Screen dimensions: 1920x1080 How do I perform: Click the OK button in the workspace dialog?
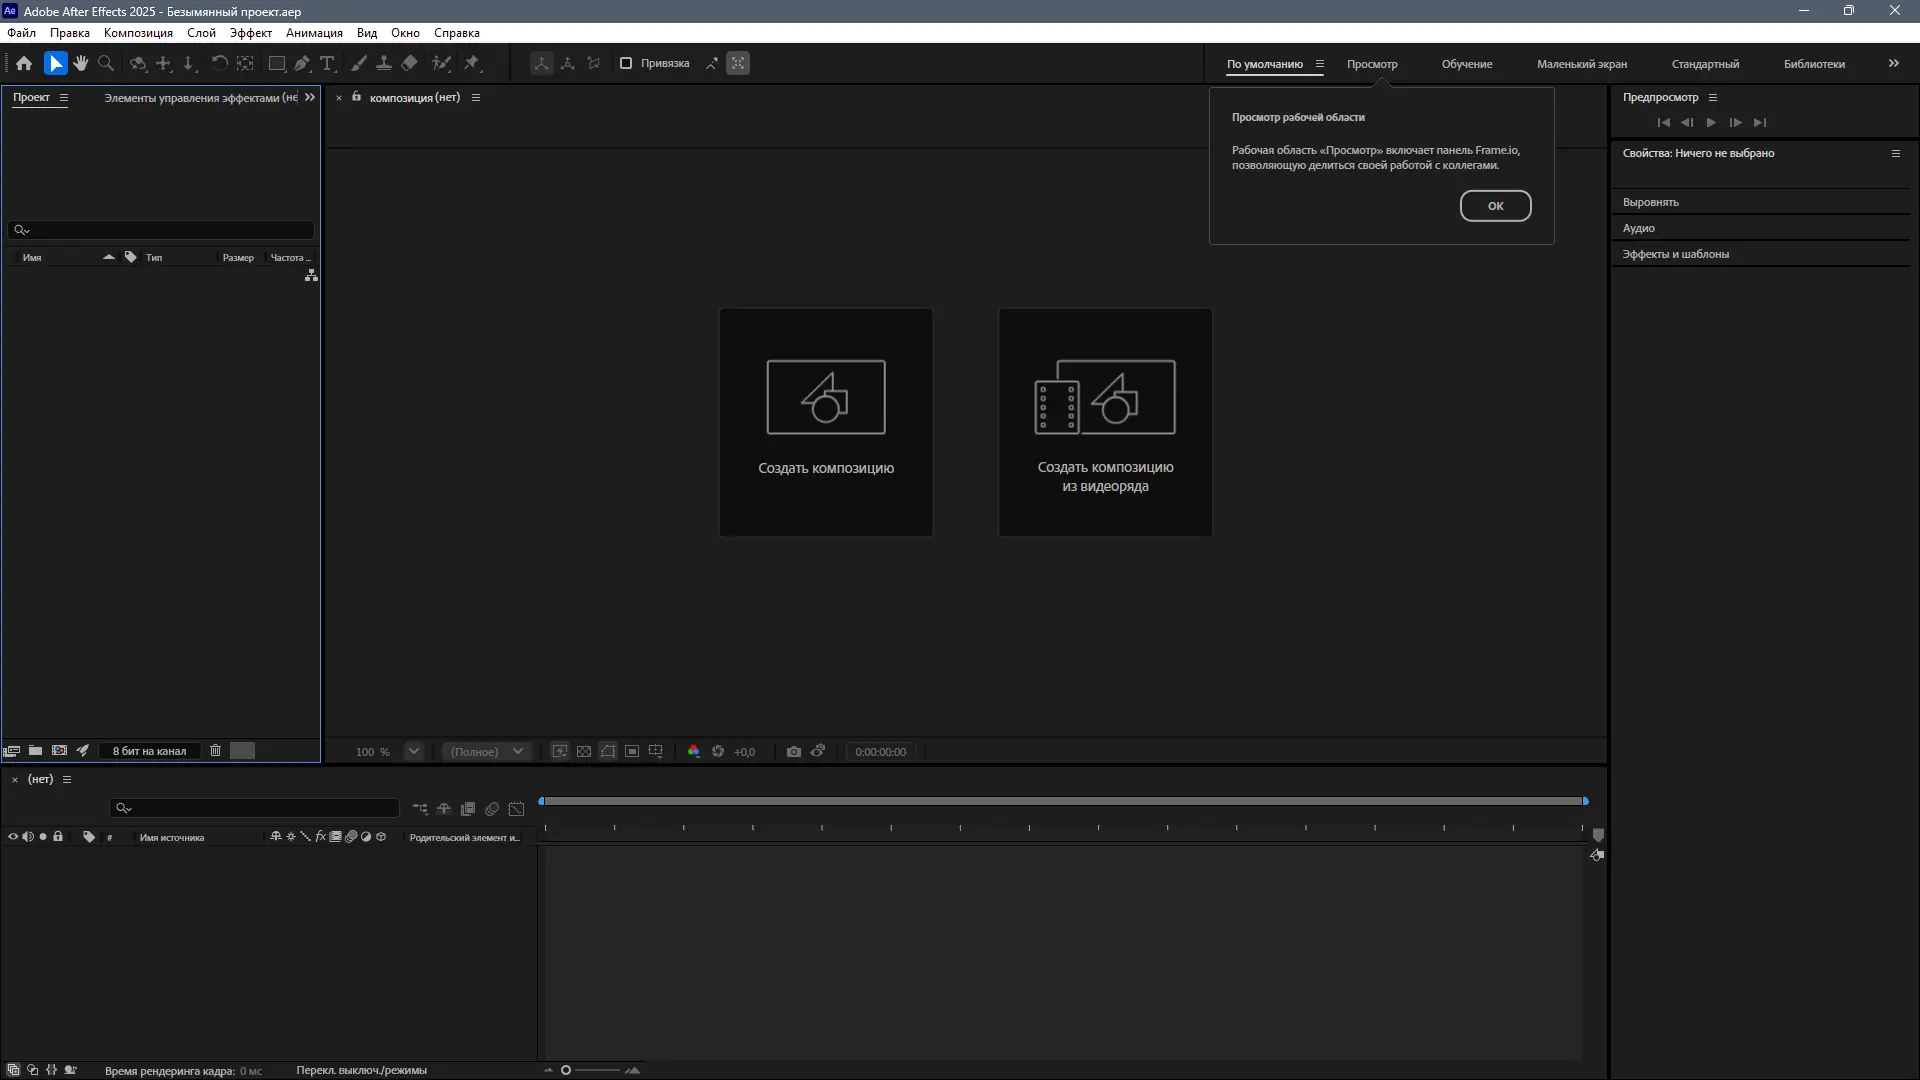click(1495, 205)
